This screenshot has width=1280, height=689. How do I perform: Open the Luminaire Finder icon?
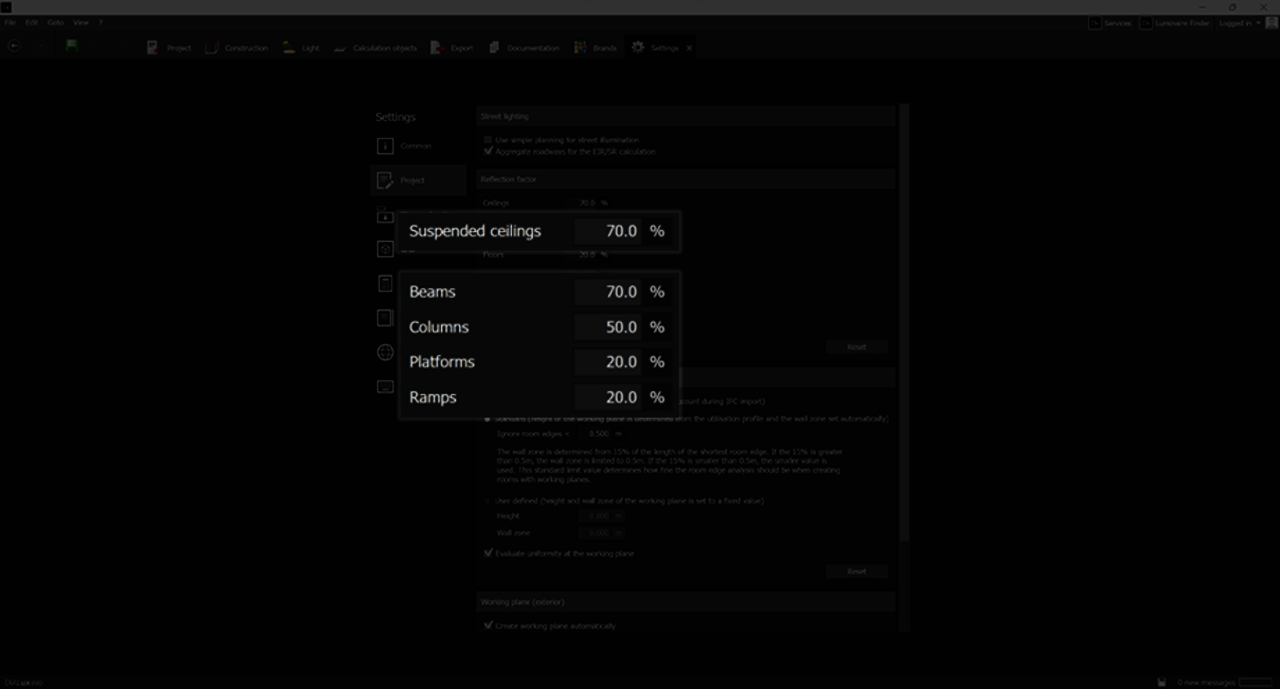1146,23
